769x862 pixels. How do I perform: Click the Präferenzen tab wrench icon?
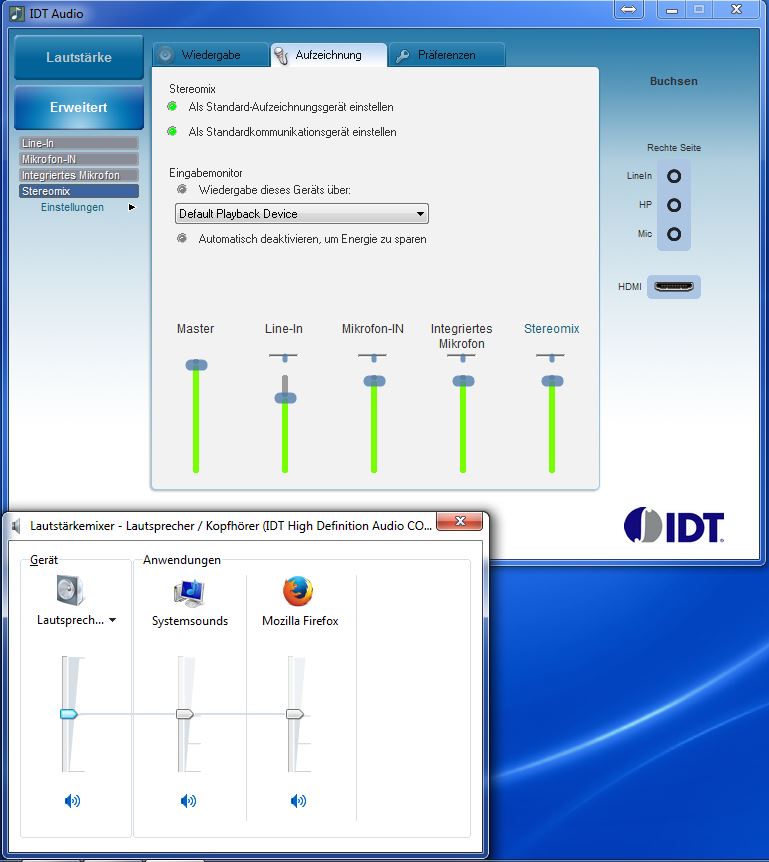(x=403, y=56)
